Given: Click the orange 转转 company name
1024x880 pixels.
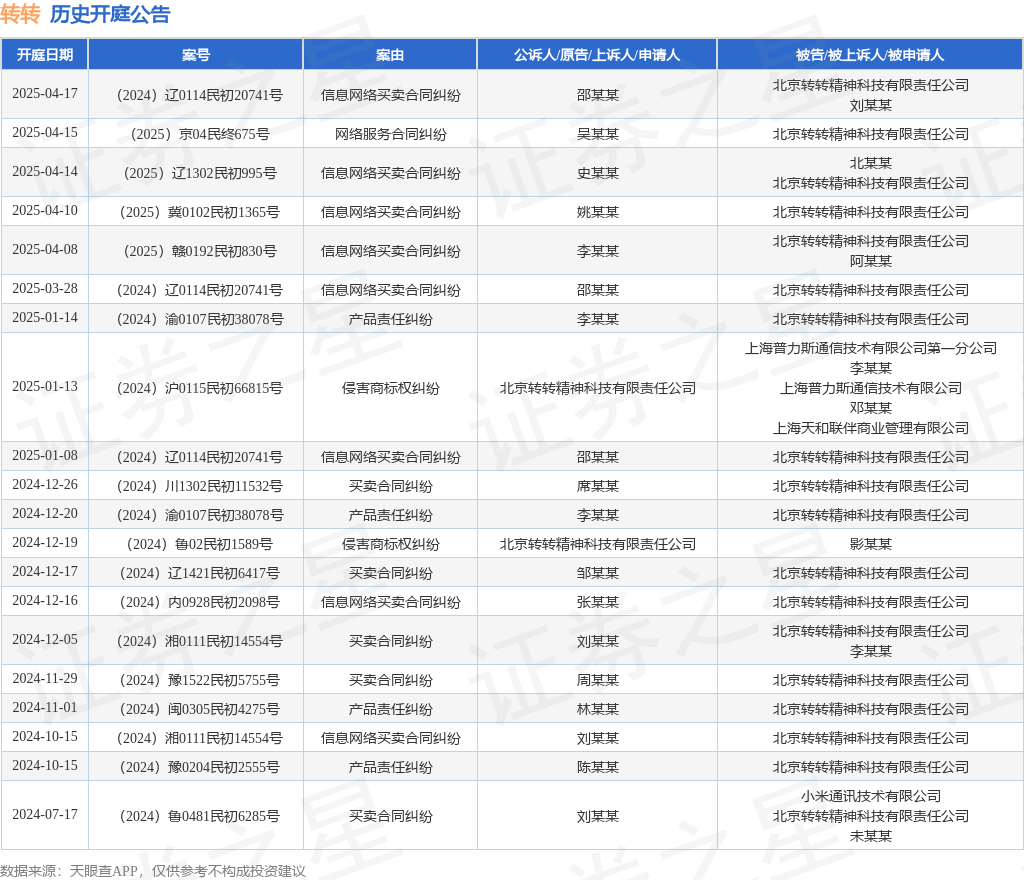Looking at the screenshot, I should 20,14.
